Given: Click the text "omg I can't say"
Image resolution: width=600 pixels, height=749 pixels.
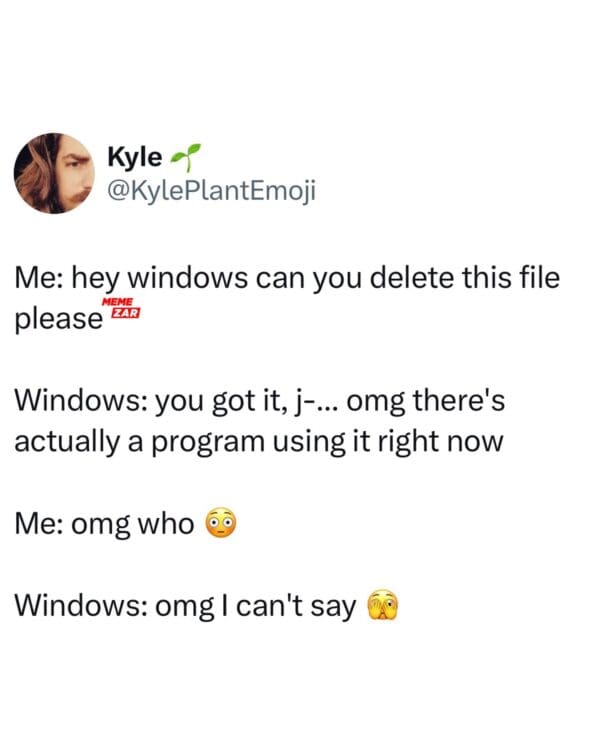Looking at the screenshot, I should pyautogui.click(x=256, y=606).
